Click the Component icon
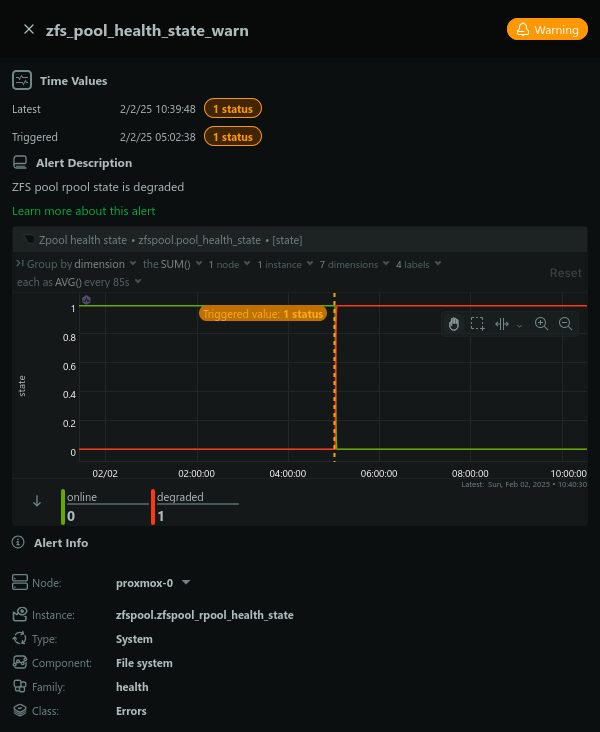The height and width of the screenshot is (732, 600). tap(20, 662)
